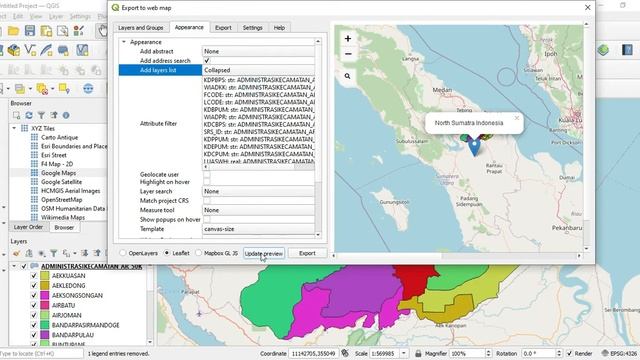Open the Template canvas-size dropdown

click(x=258, y=229)
